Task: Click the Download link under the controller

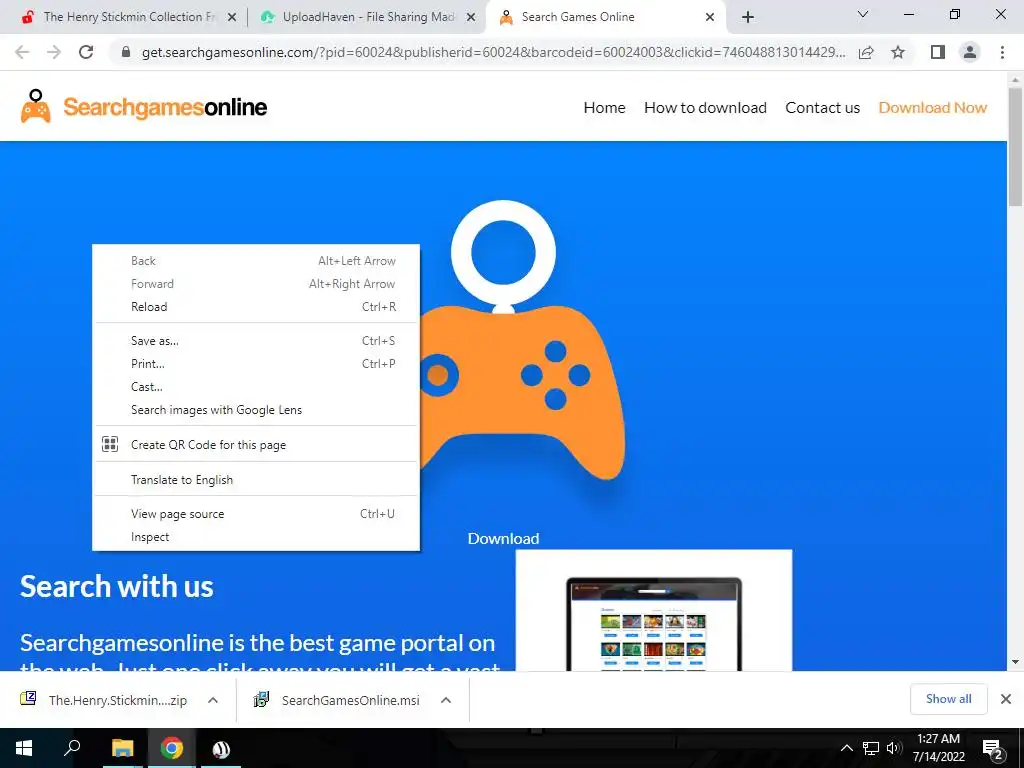Action: point(504,539)
